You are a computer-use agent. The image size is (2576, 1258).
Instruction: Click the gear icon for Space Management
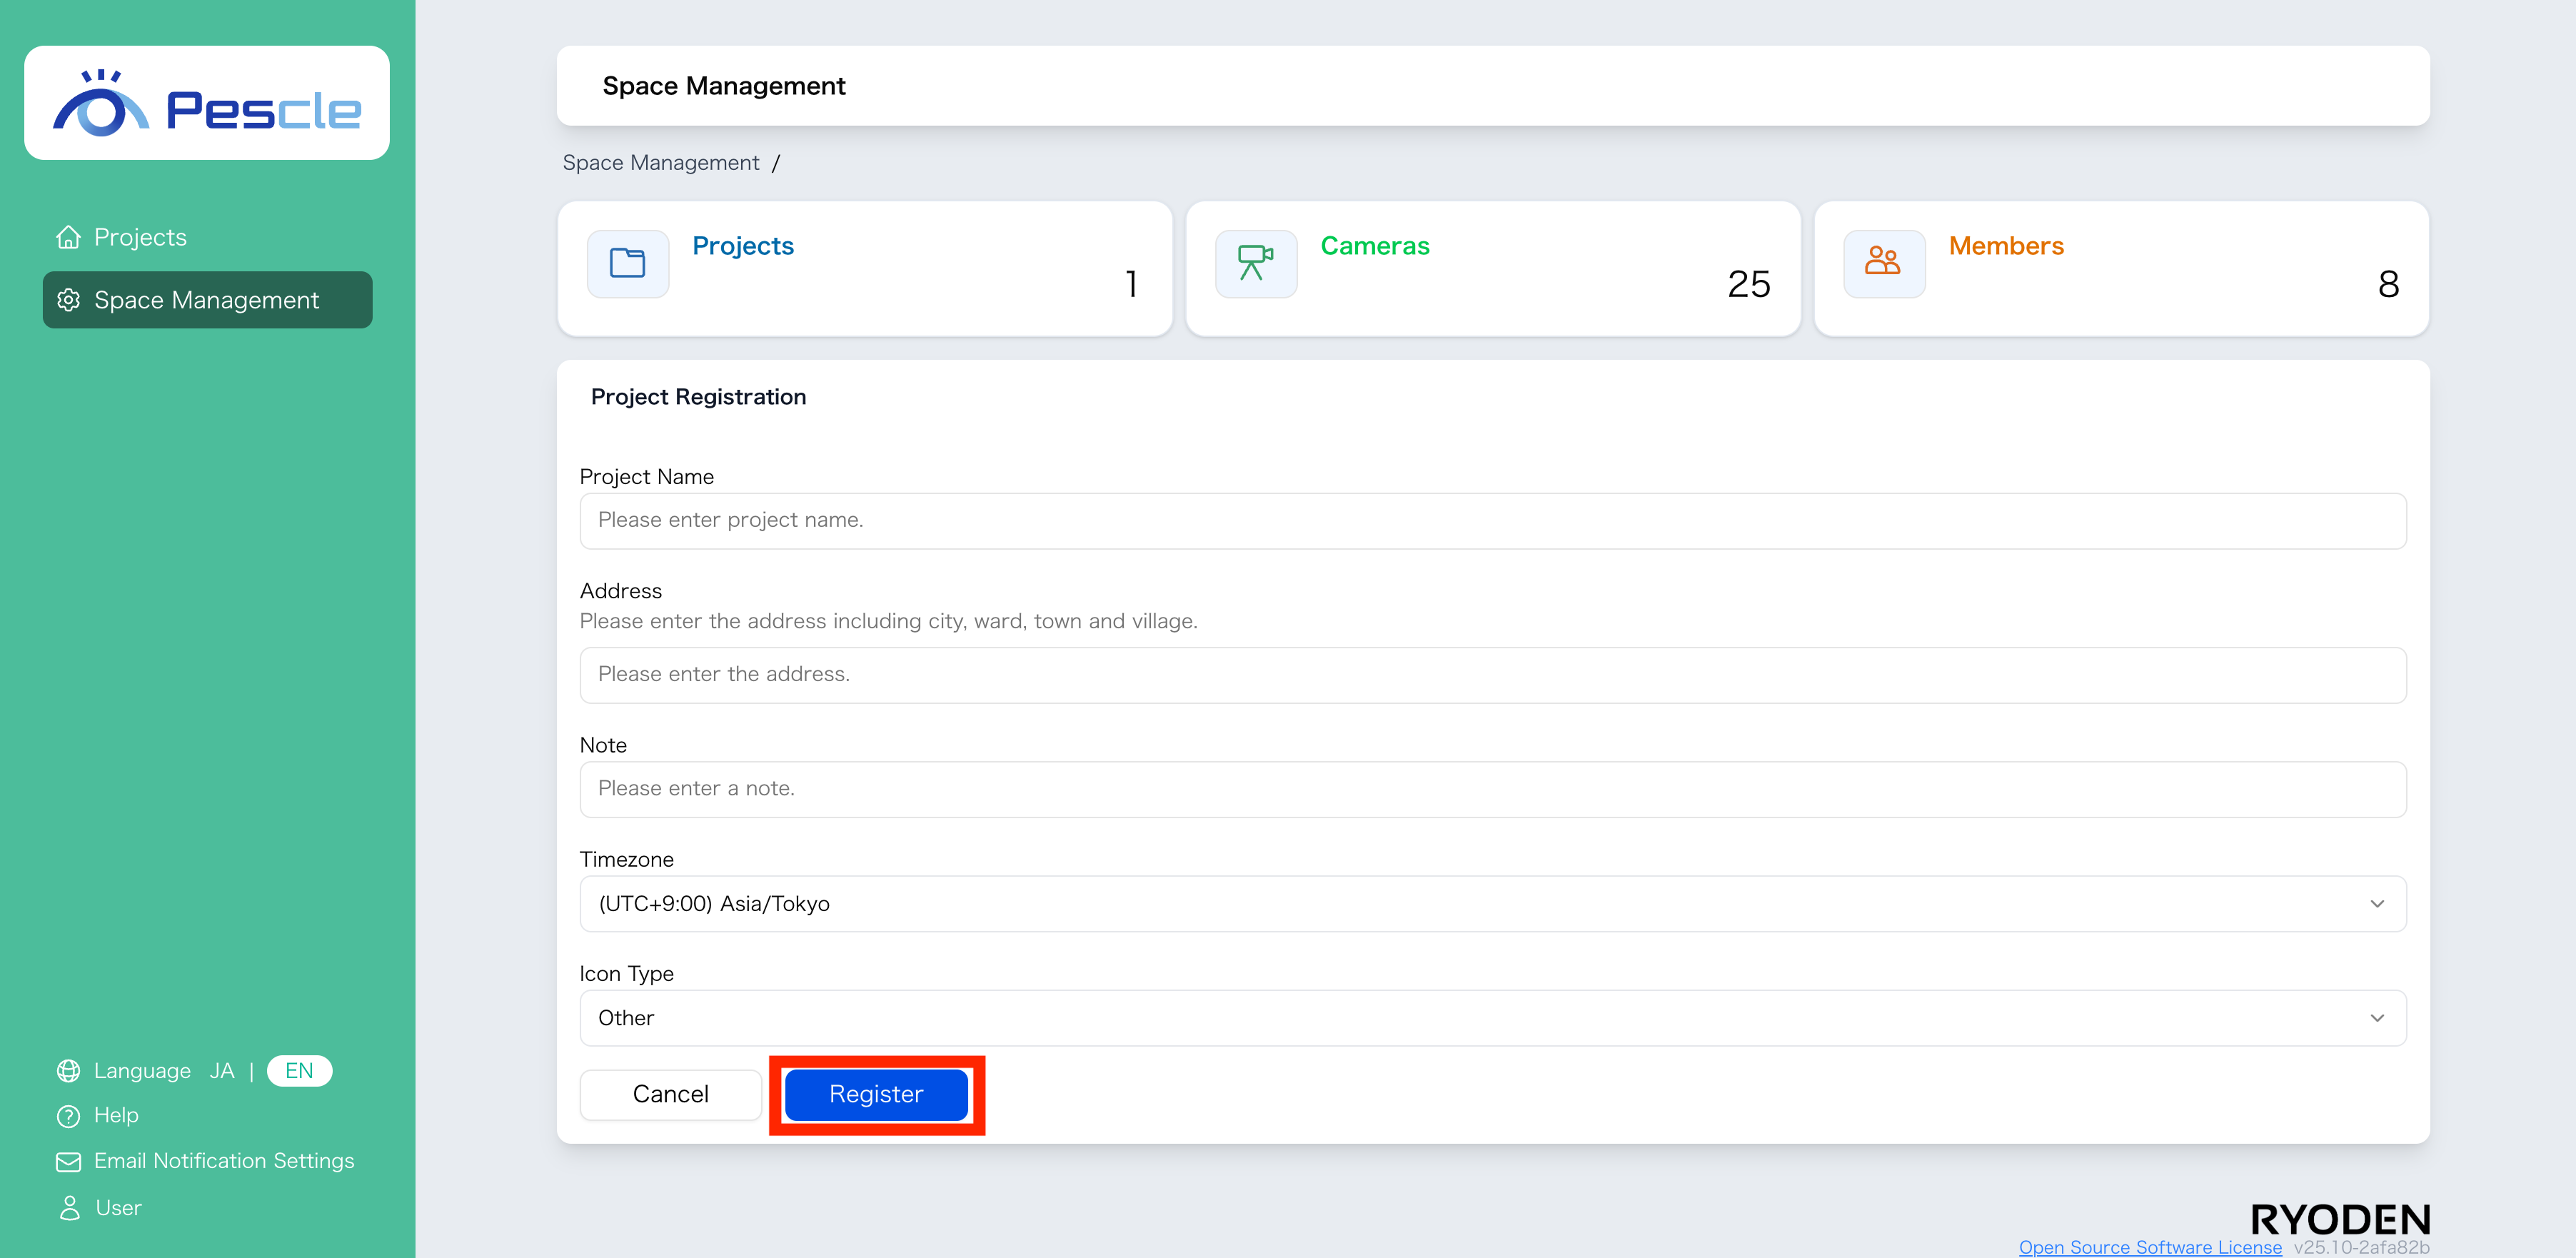[x=69, y=300]
